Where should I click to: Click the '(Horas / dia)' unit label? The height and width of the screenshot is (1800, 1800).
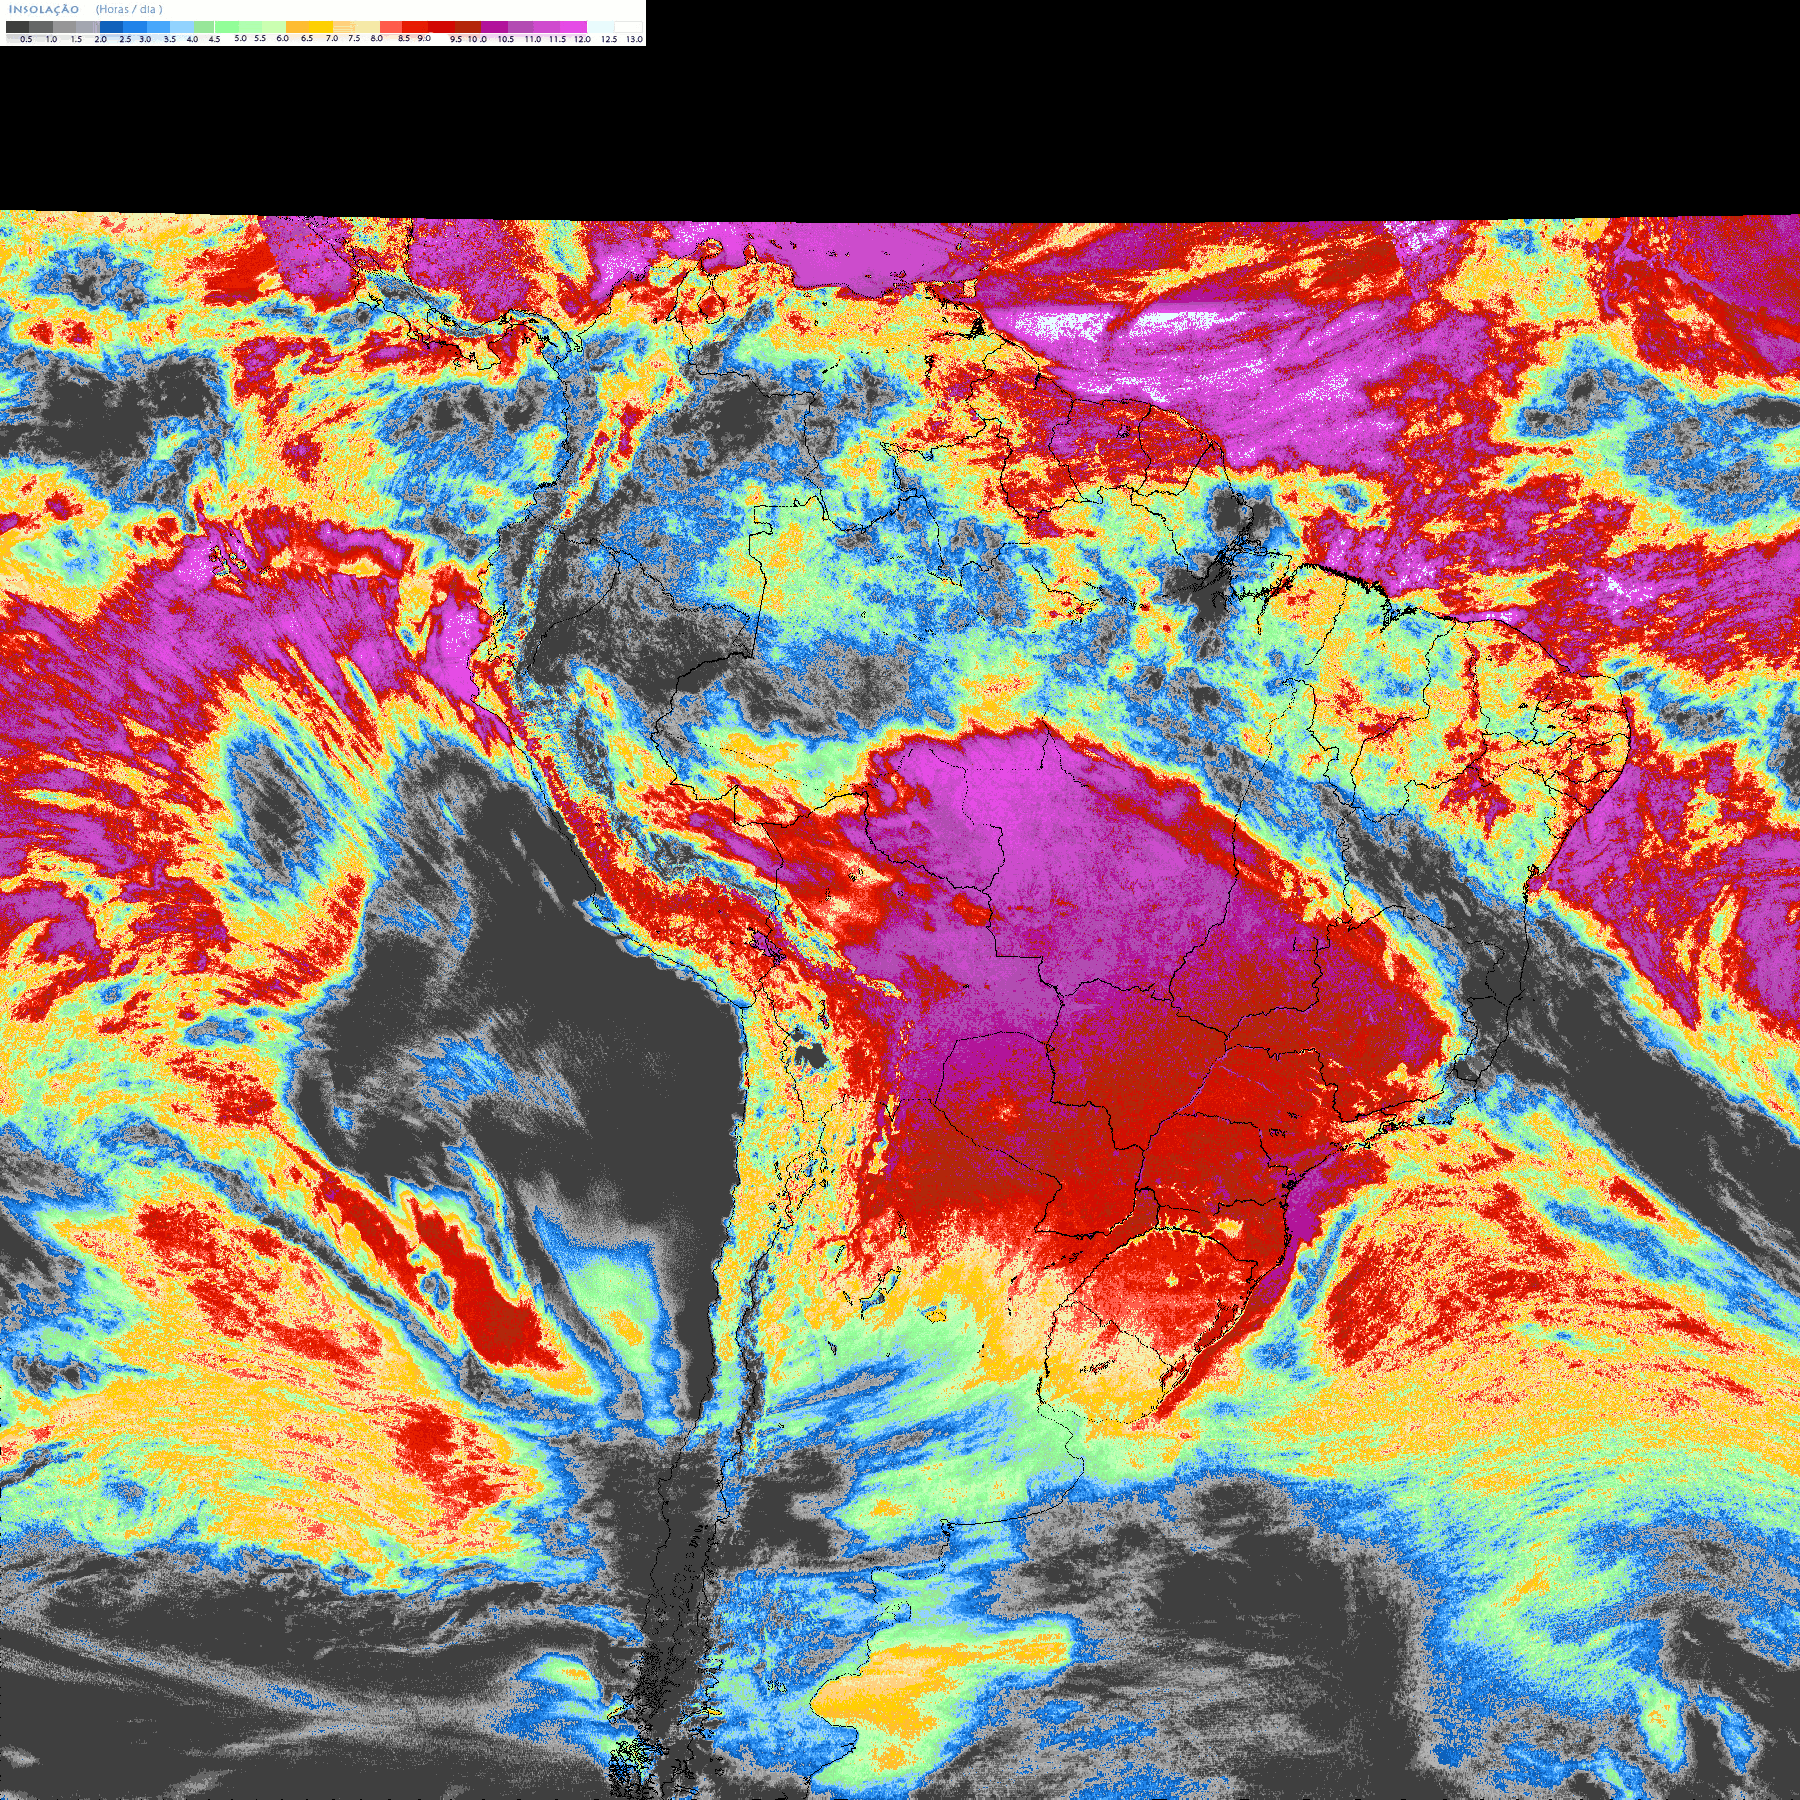point(129,9)
